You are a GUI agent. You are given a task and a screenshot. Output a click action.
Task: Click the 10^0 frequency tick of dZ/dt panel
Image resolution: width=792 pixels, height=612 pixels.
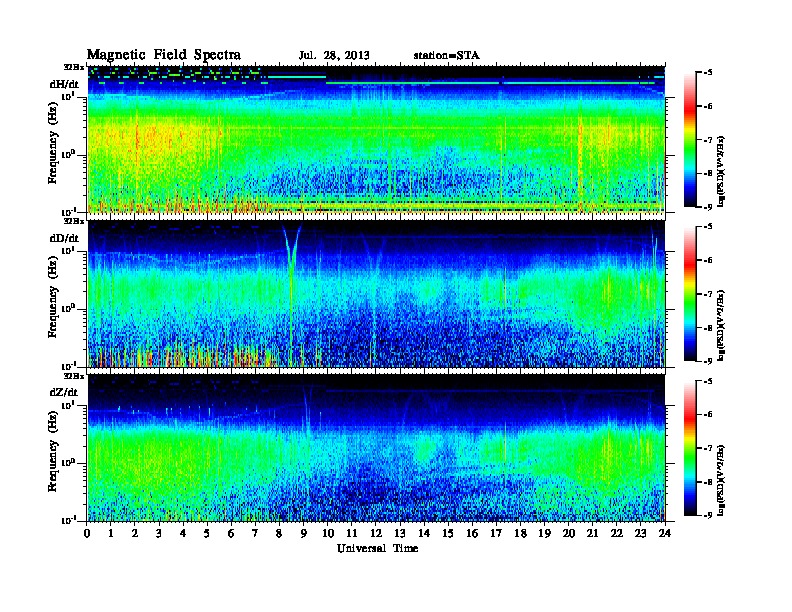coord(68,462)
